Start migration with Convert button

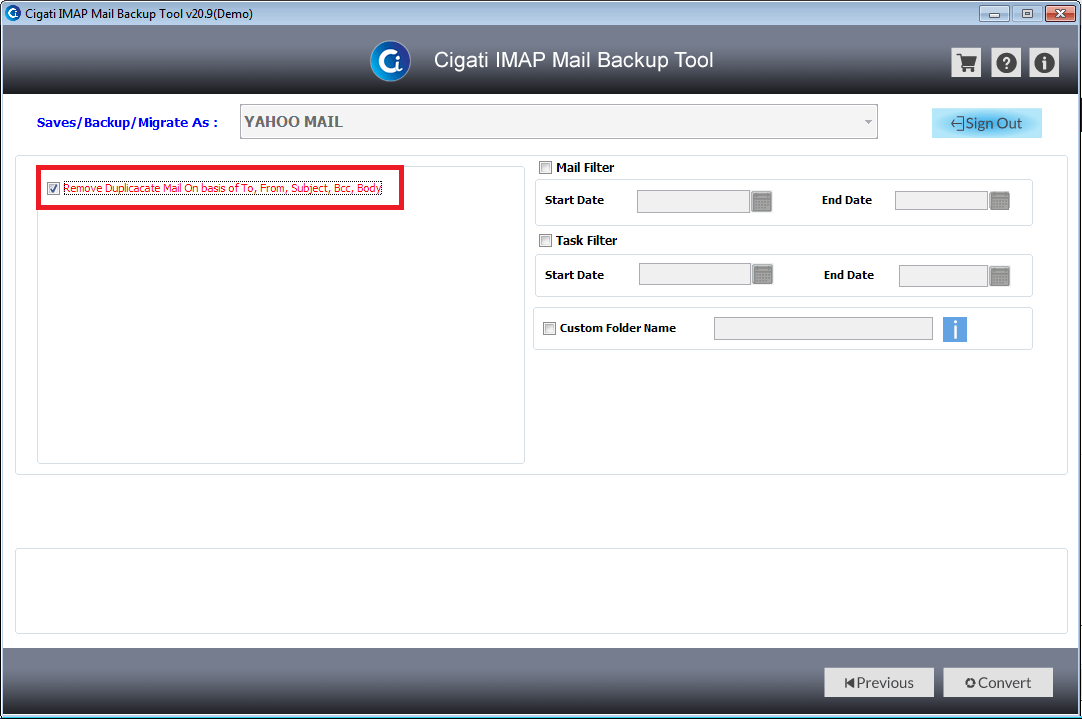tap(998, 682)
